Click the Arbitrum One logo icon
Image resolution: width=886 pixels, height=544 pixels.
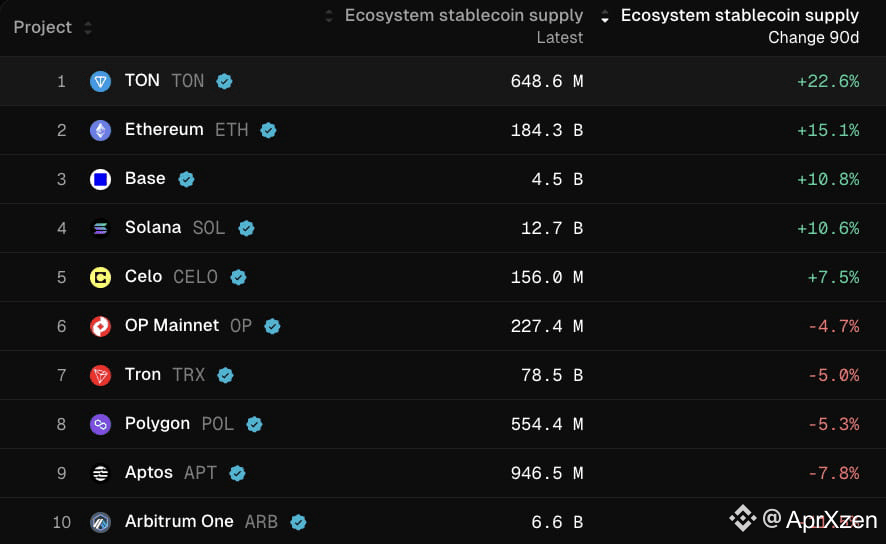pyautogui.click(x=101, y=522)
